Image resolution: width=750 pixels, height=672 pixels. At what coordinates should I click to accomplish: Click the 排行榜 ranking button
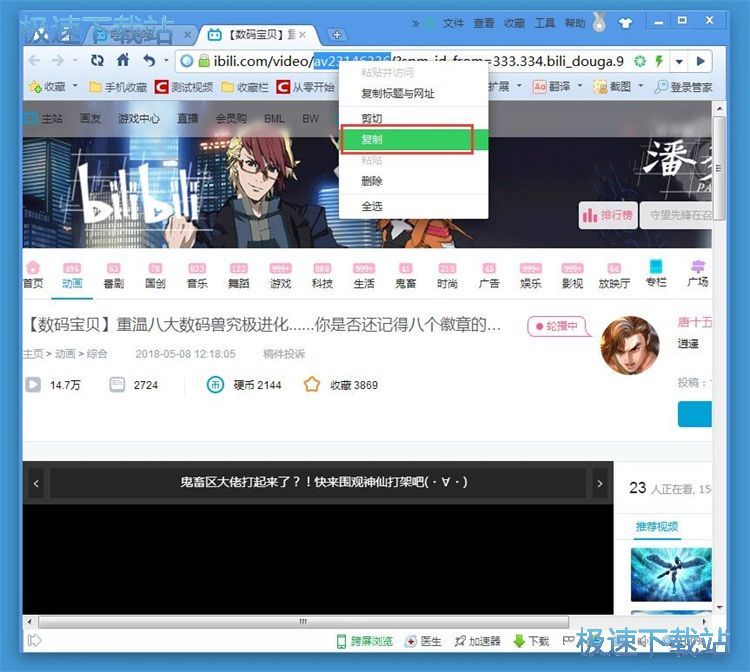pos(607,215)
